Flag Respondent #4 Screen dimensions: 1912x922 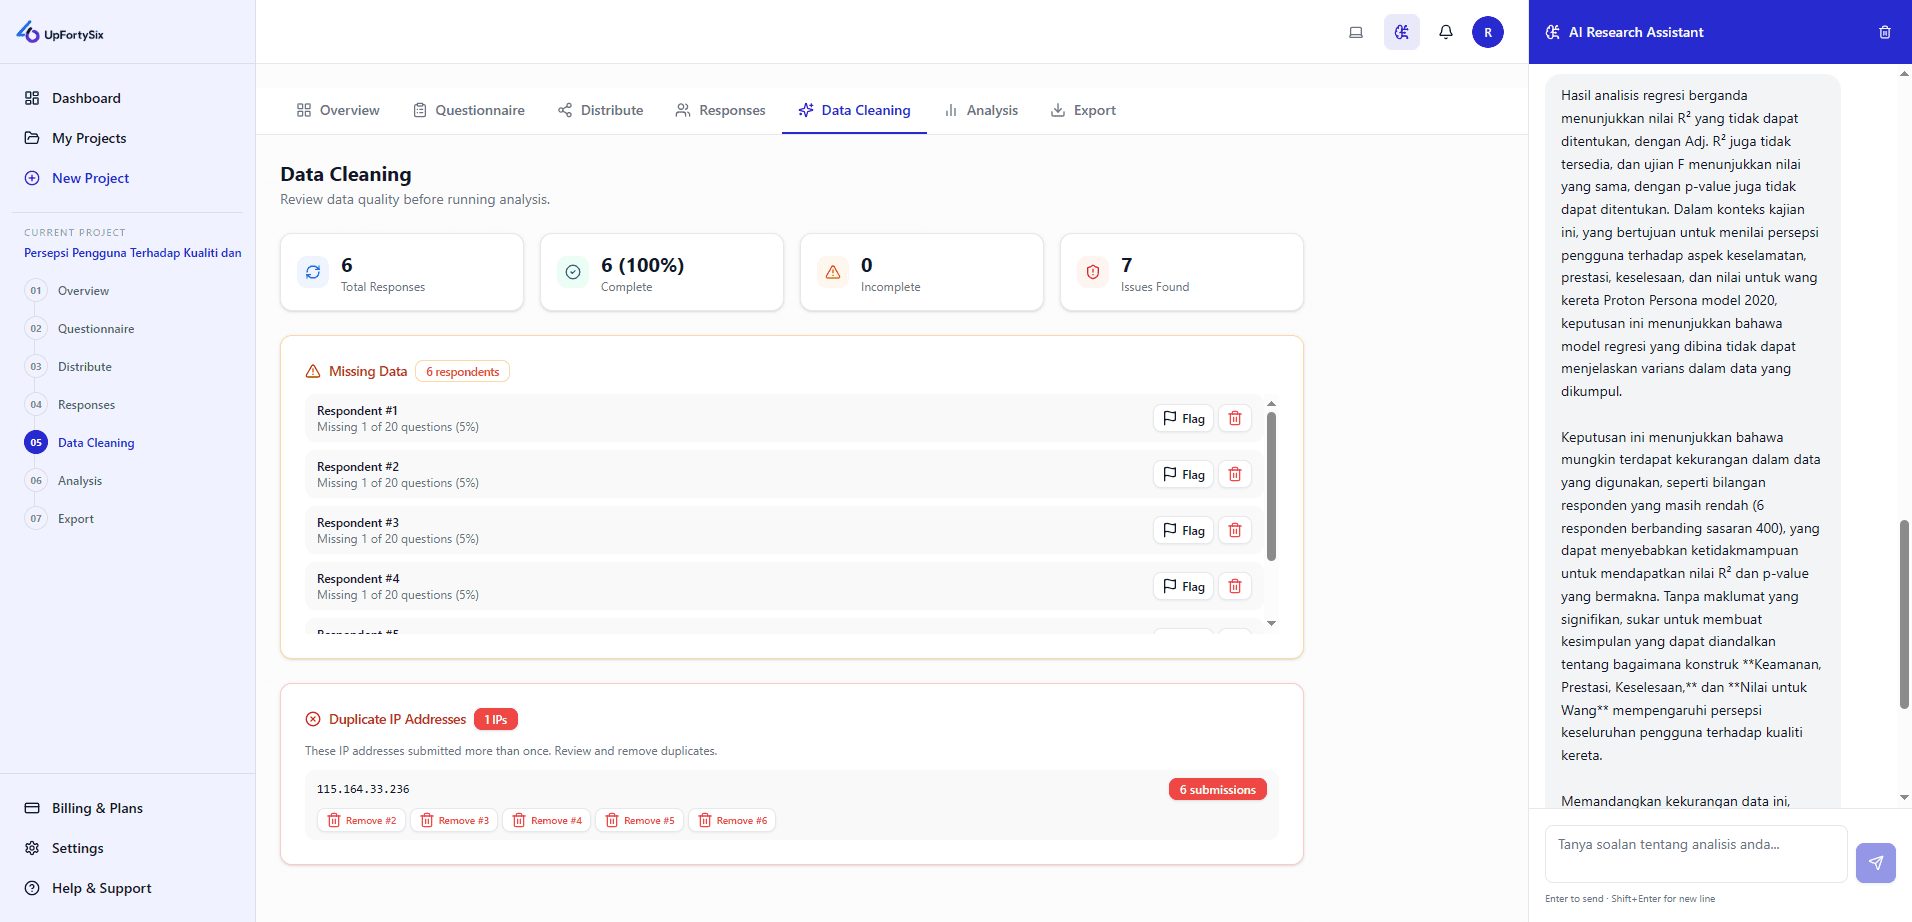(x=1183, y=586)
